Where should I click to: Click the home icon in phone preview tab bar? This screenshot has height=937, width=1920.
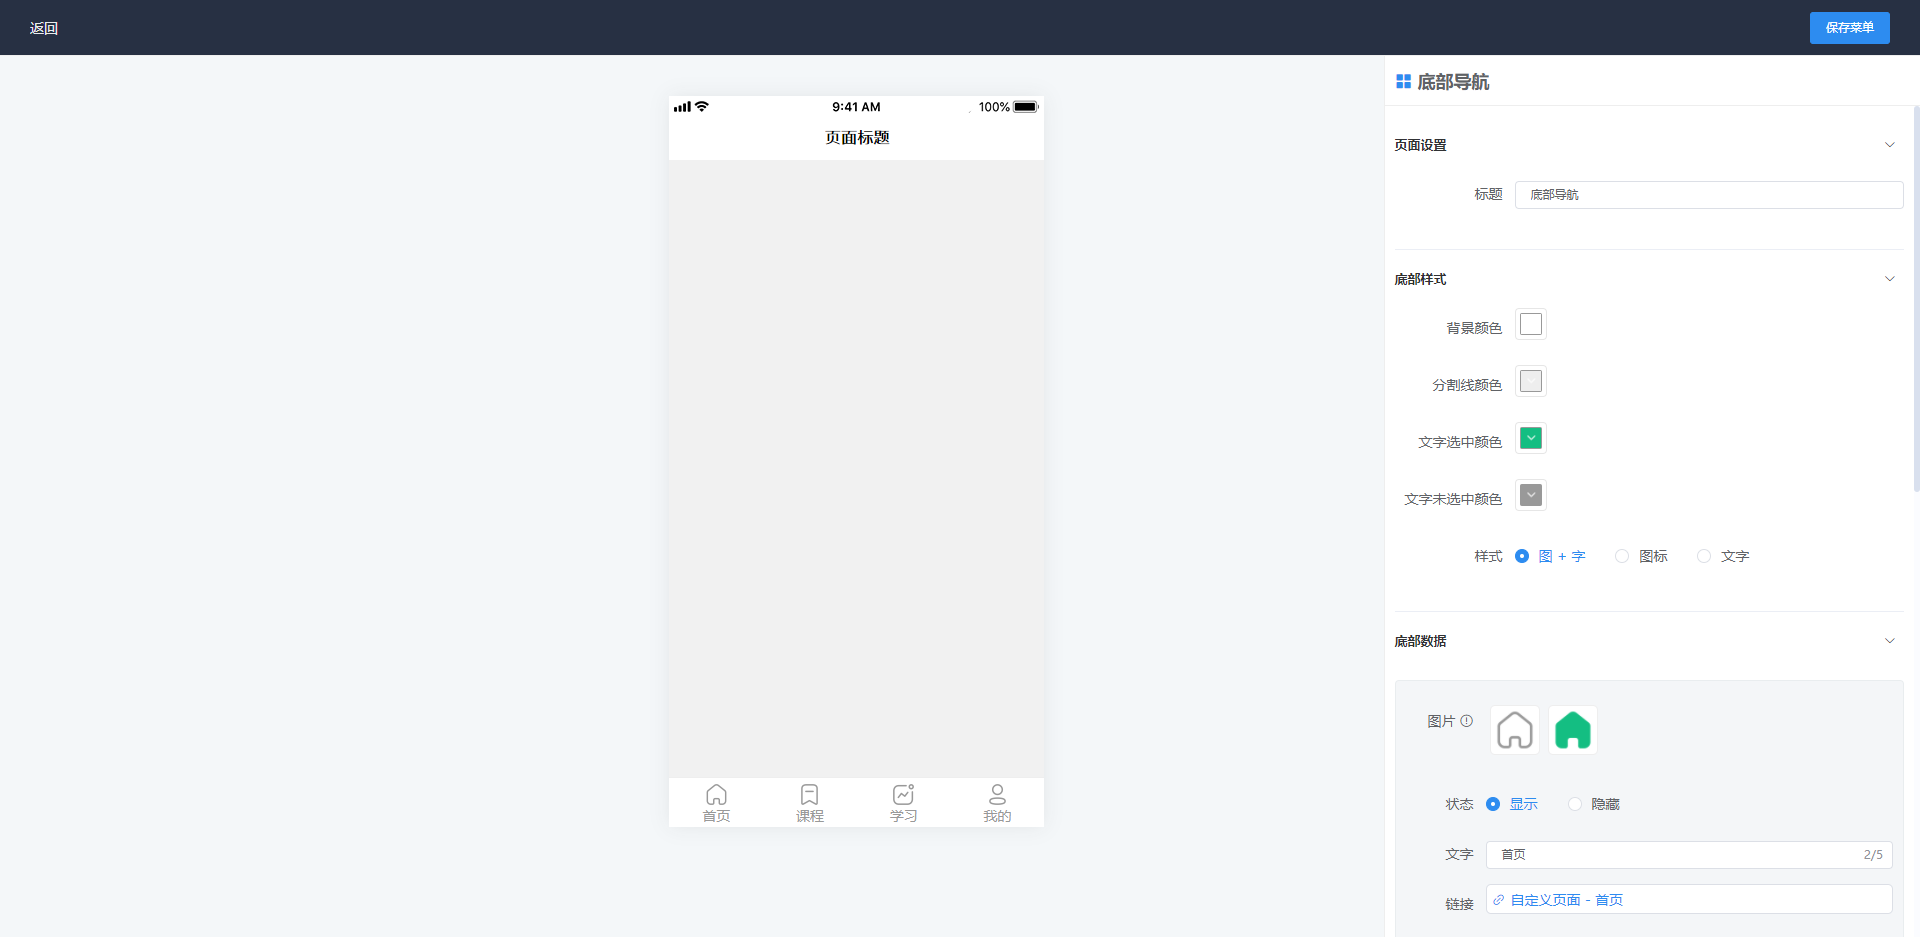point(716,794)
